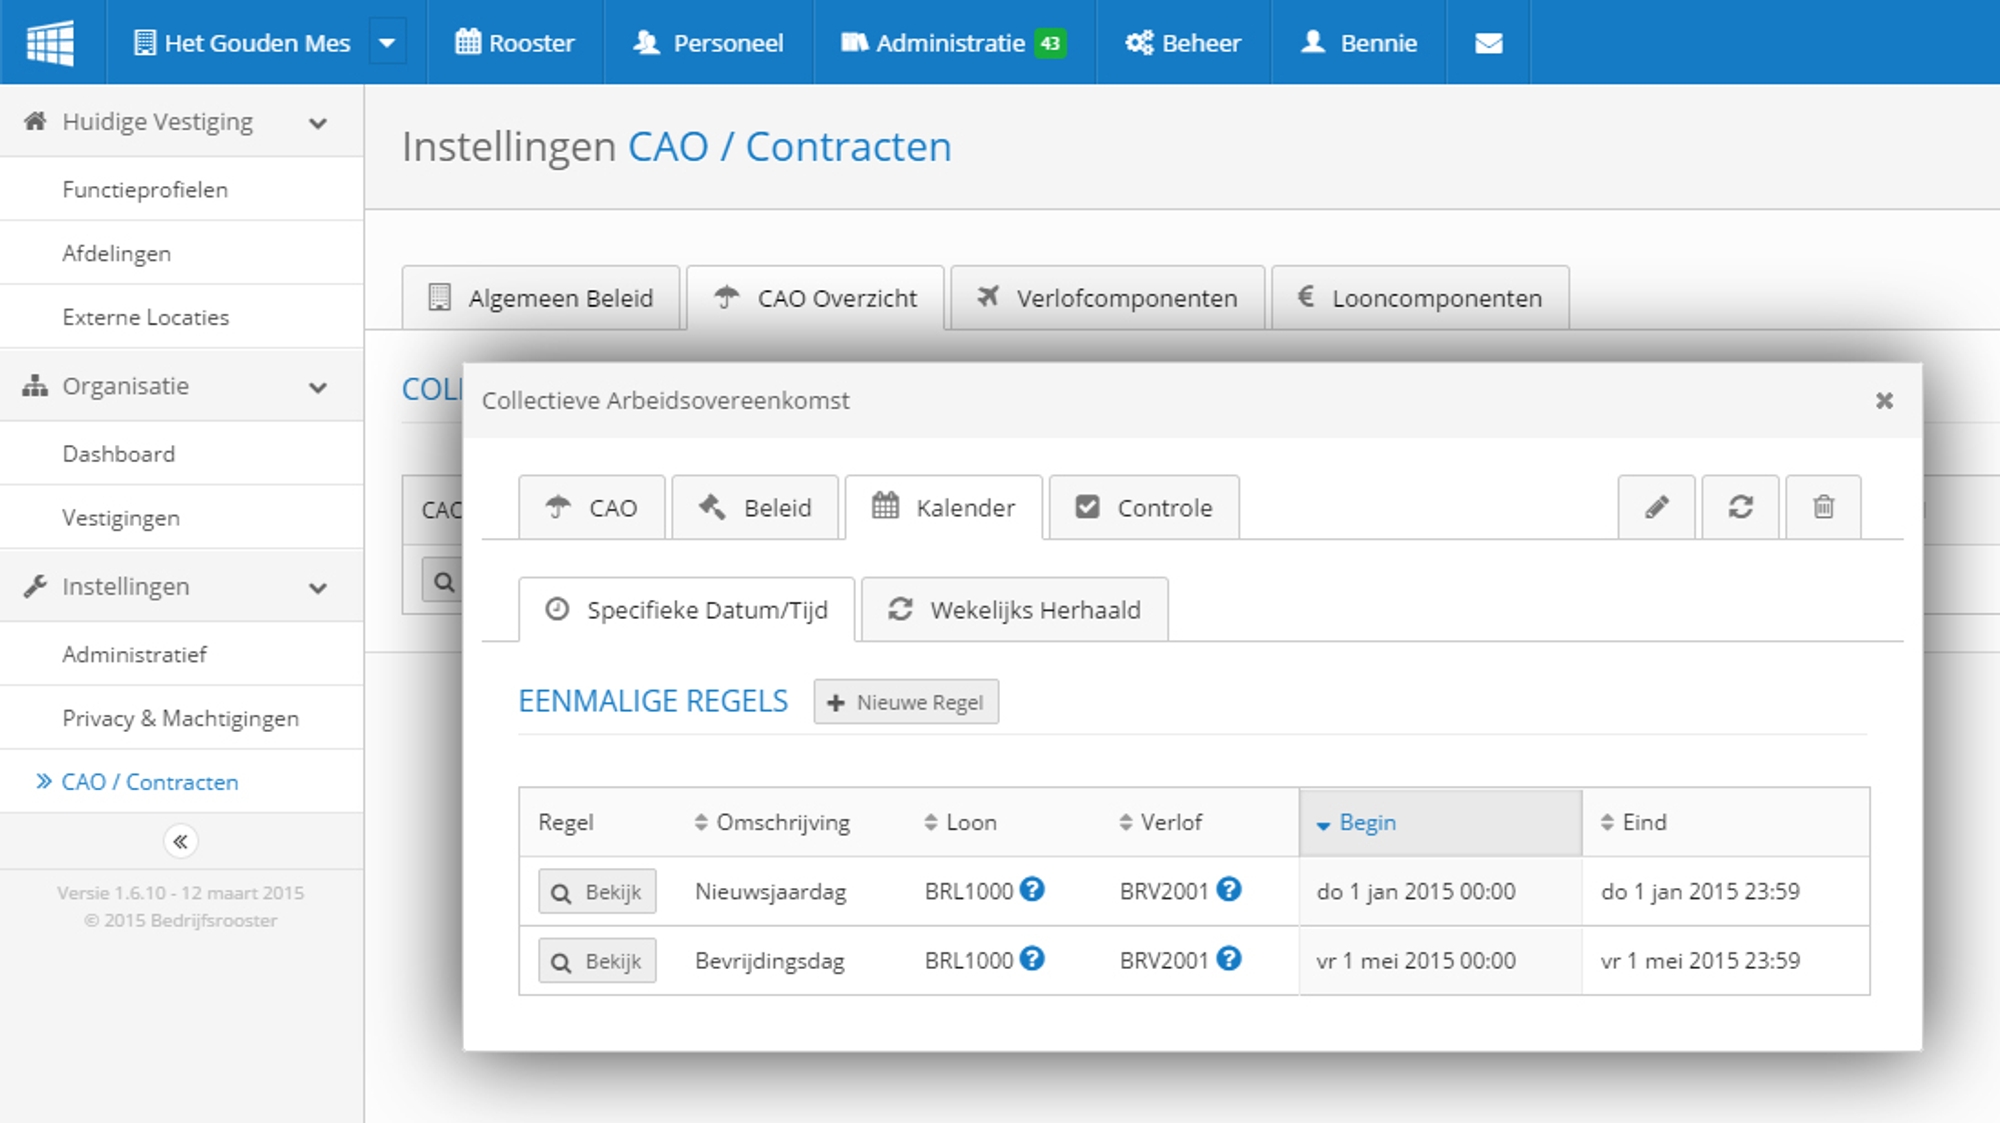Click help icon next to Nieuwsjaardag BRL1000

[x=1033, y=889]
